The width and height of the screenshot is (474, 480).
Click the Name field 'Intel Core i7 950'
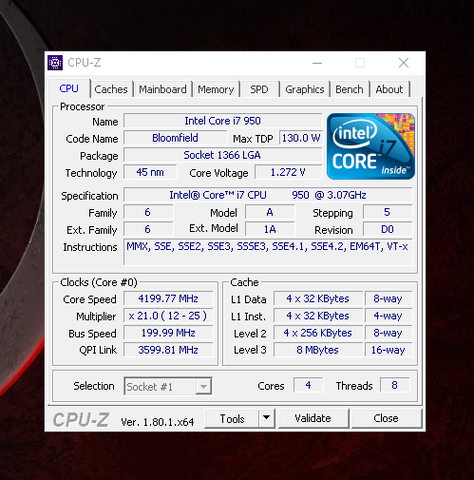(223, 121)
